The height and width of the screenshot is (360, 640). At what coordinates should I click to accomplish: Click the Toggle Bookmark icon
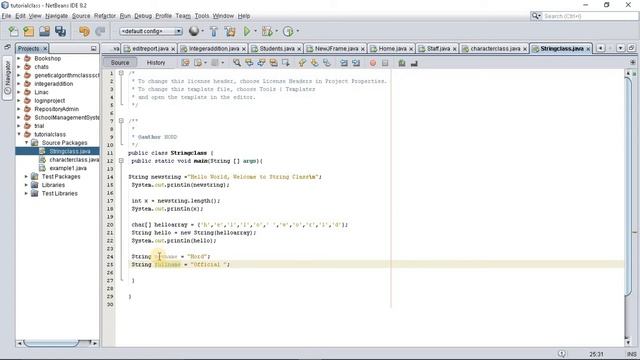click(327, 63)
